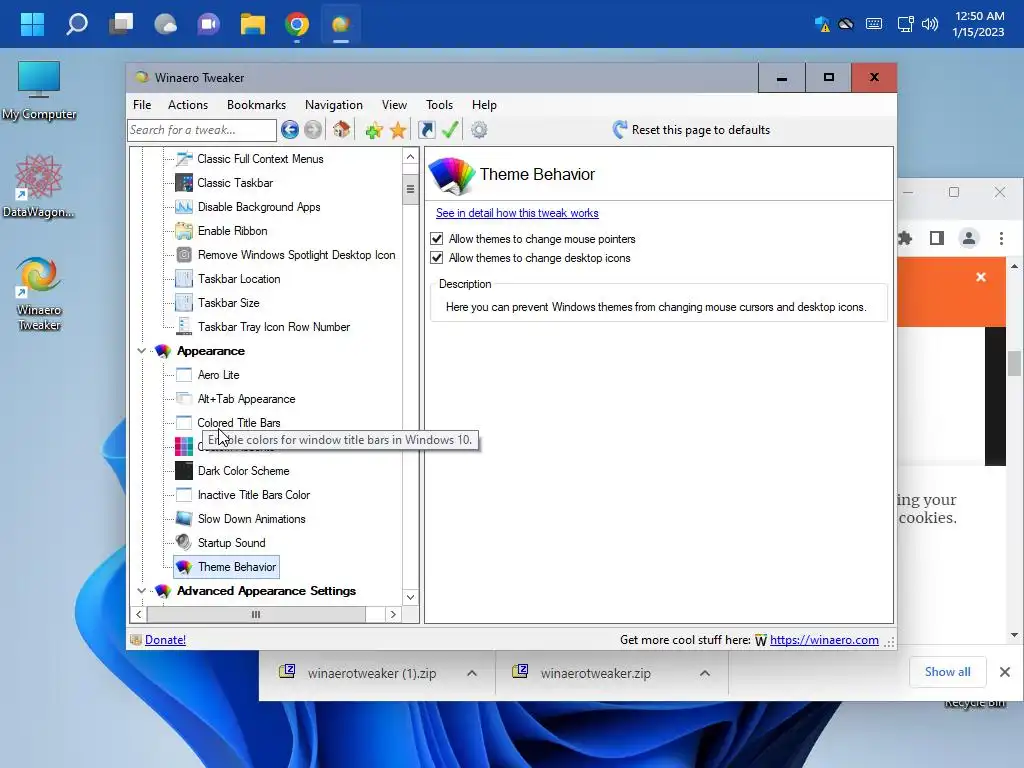Open settings via the gear icon in toolbar

[x=479, y=130]
